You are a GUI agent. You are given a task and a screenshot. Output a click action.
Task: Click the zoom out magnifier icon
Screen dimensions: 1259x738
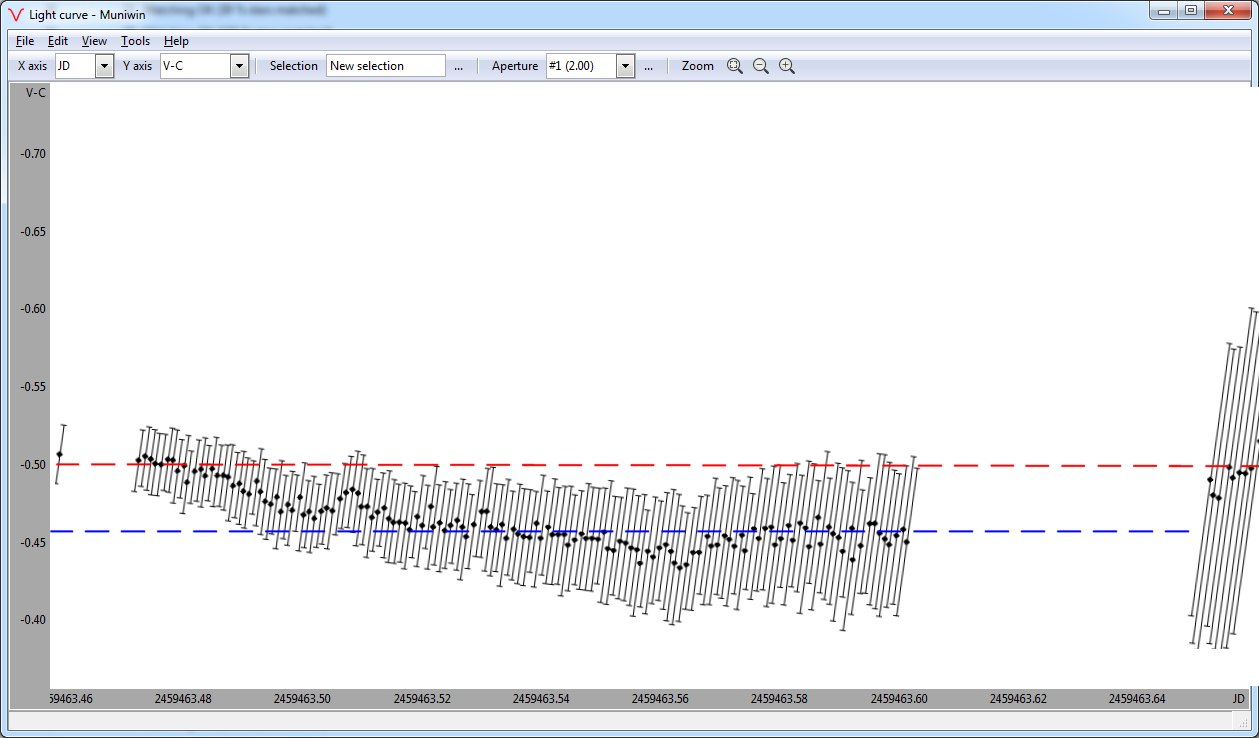[x=761, y=66]
